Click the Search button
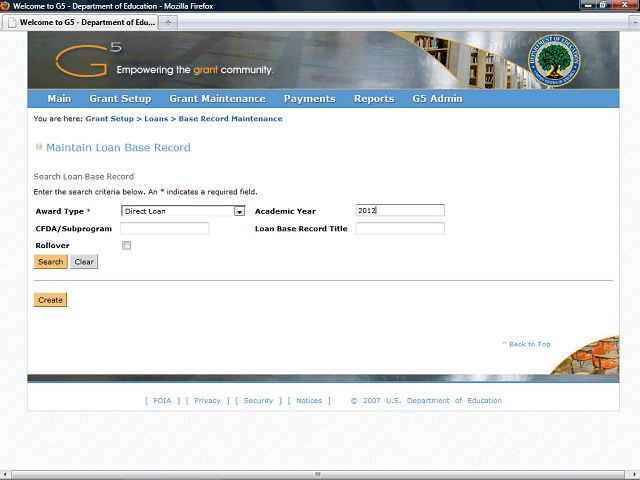640x480 pixels. 51,262
